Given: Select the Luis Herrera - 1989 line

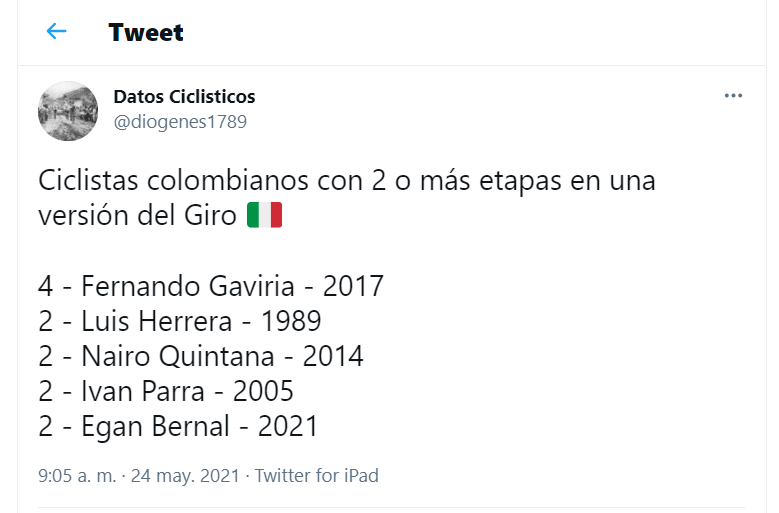Looking at the screenshot, I should point(180,321).
